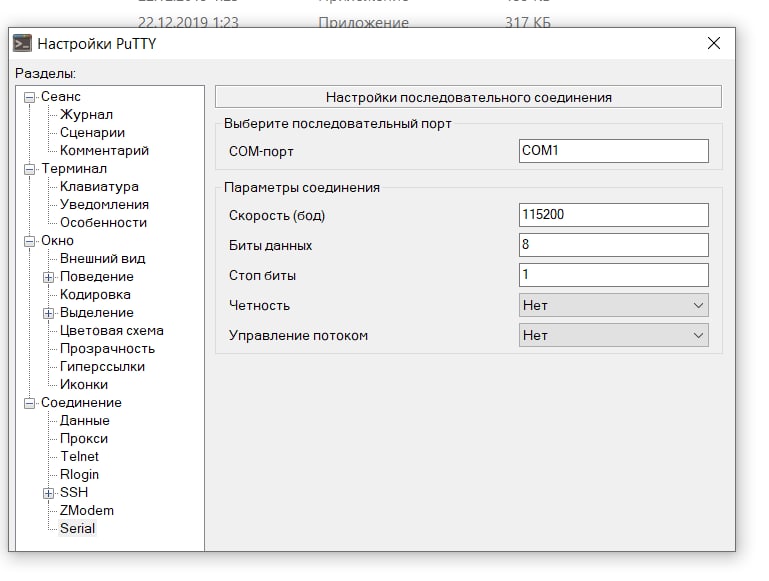Select Цветовая схема section in tree
The height and width of the screenshot is (581, 769).
click(111, 331)
